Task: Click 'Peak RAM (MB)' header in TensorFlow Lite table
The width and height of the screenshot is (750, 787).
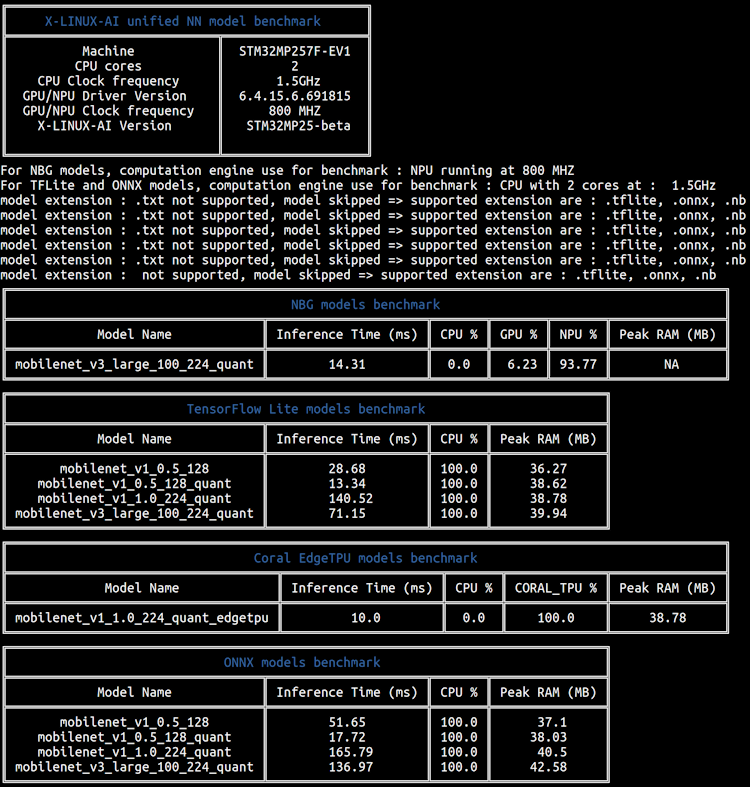Action: pyautogui.click(x=548, y=439)
